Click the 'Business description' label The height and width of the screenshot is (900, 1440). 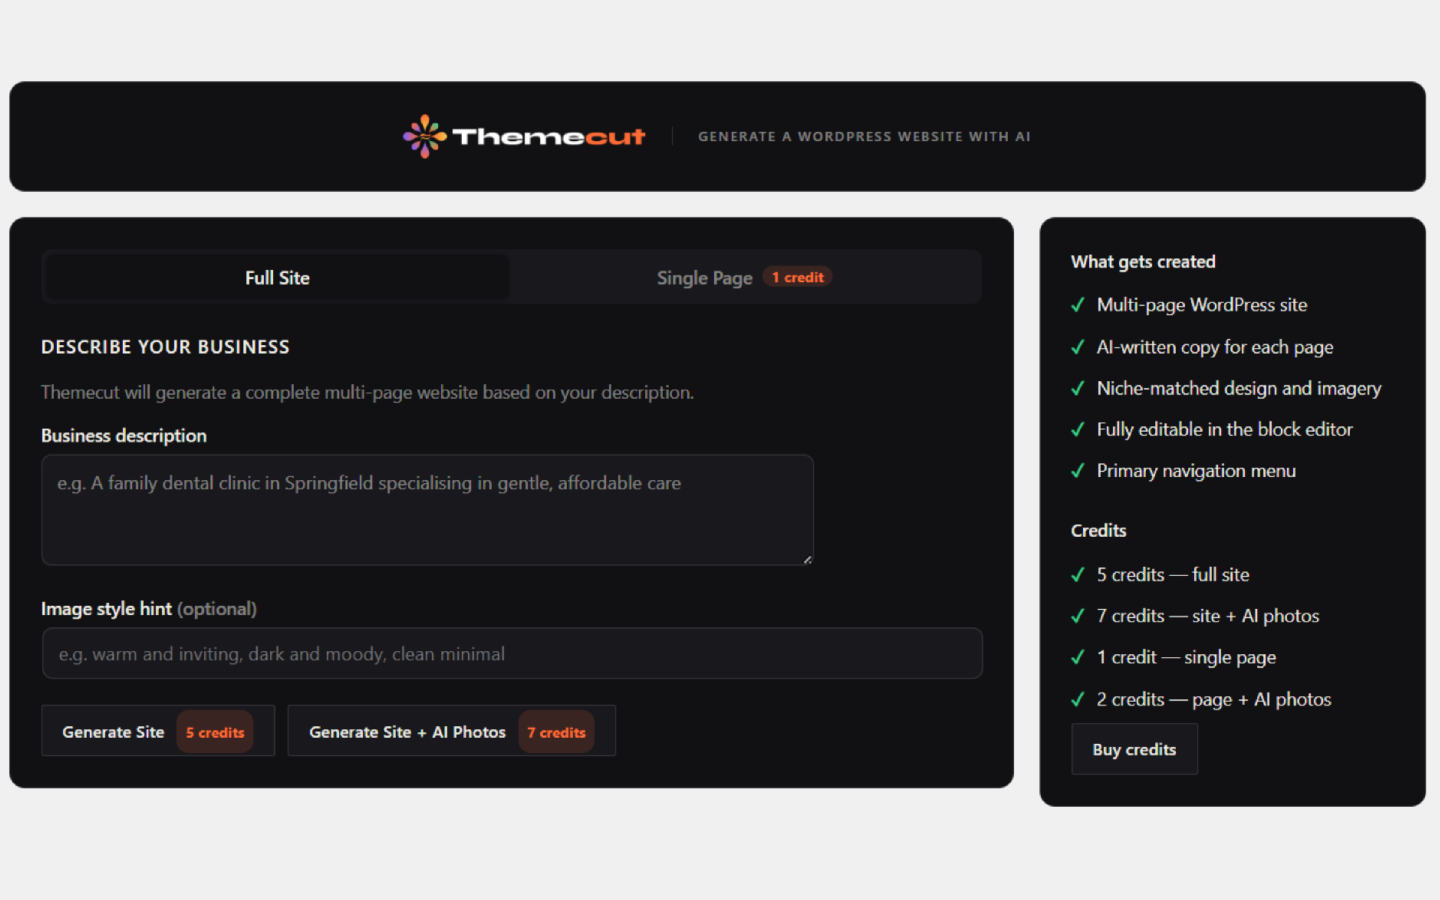[124, 436]
